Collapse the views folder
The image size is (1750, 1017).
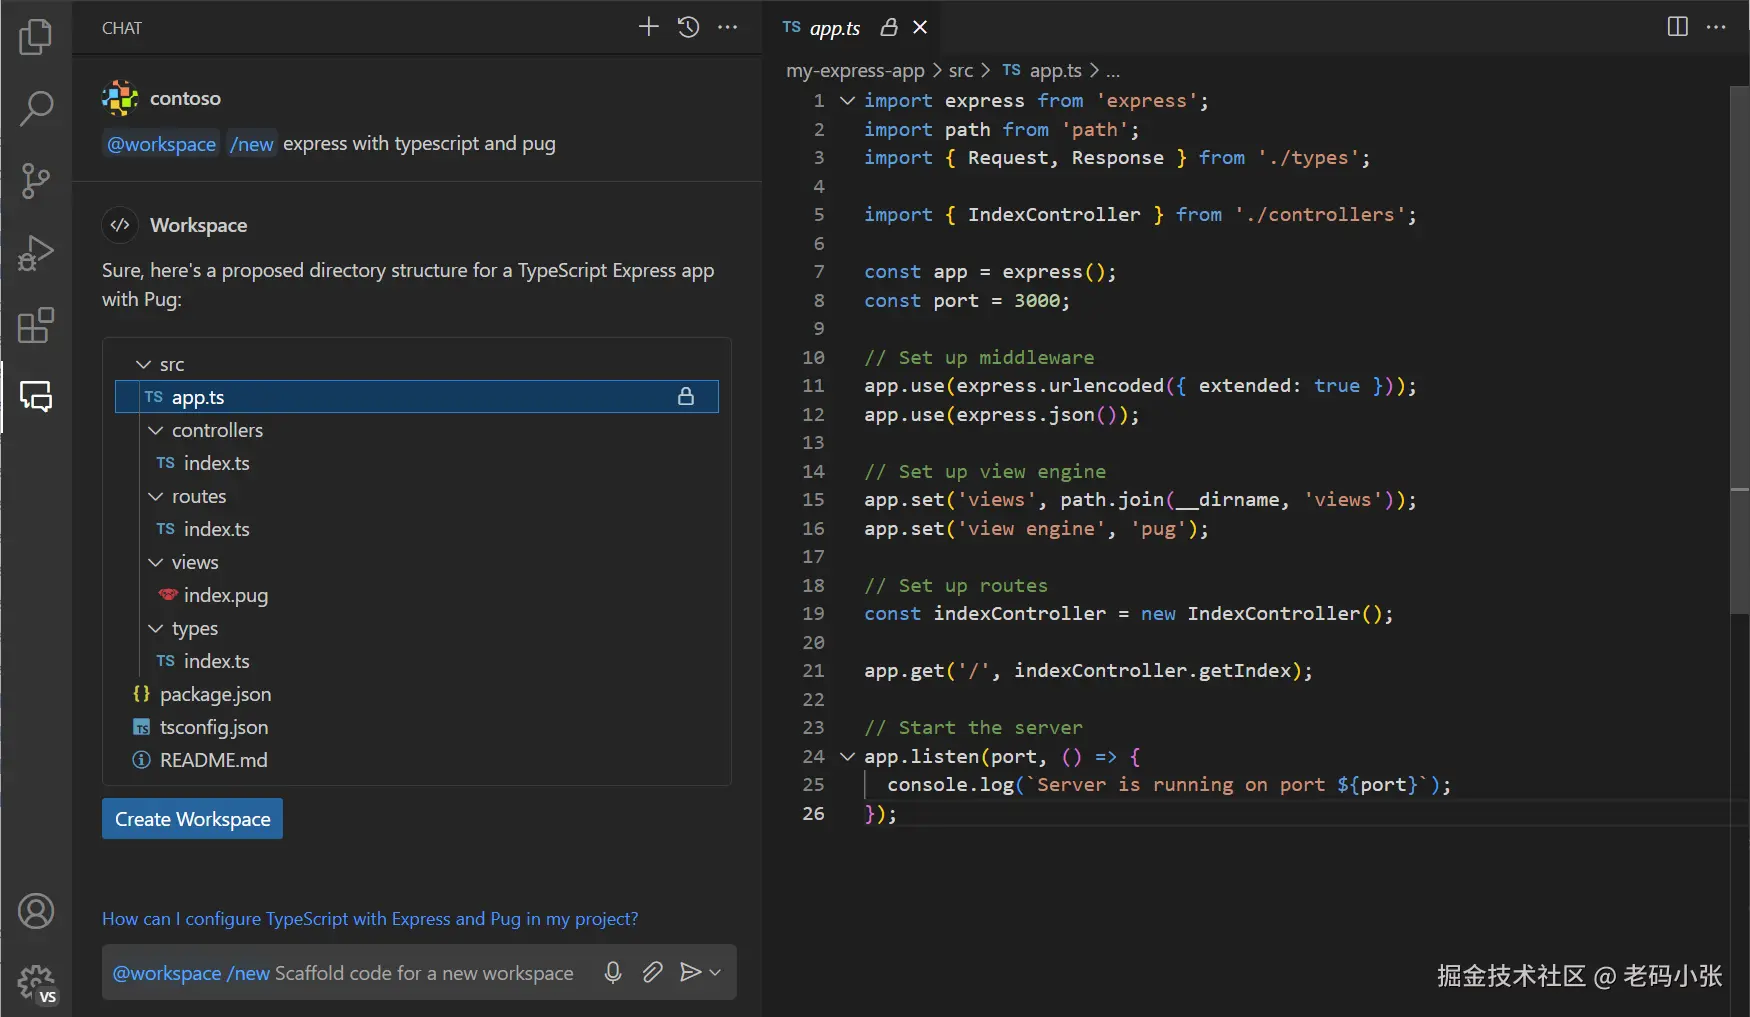[x=156, y=563]
